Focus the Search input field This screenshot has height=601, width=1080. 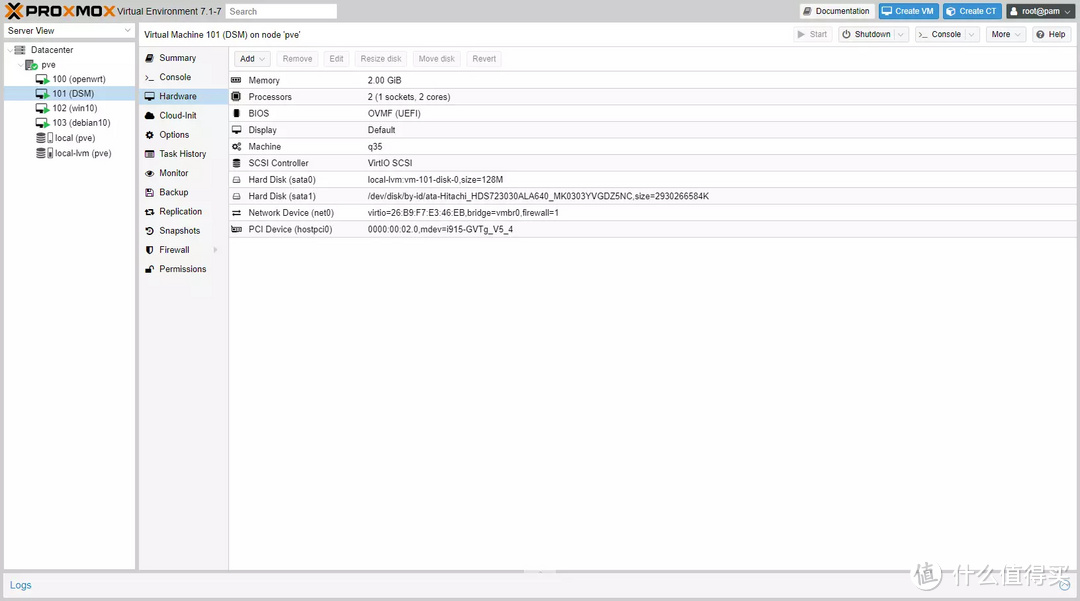281,11
